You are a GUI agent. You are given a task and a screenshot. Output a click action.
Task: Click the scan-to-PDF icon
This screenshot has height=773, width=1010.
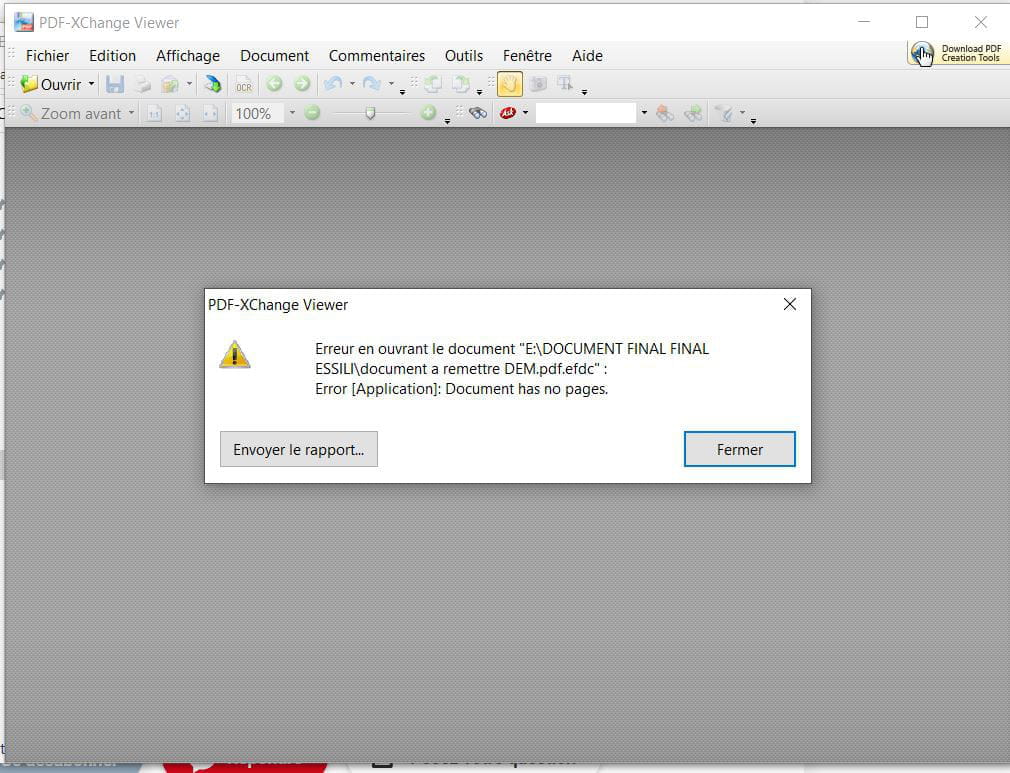213,84
